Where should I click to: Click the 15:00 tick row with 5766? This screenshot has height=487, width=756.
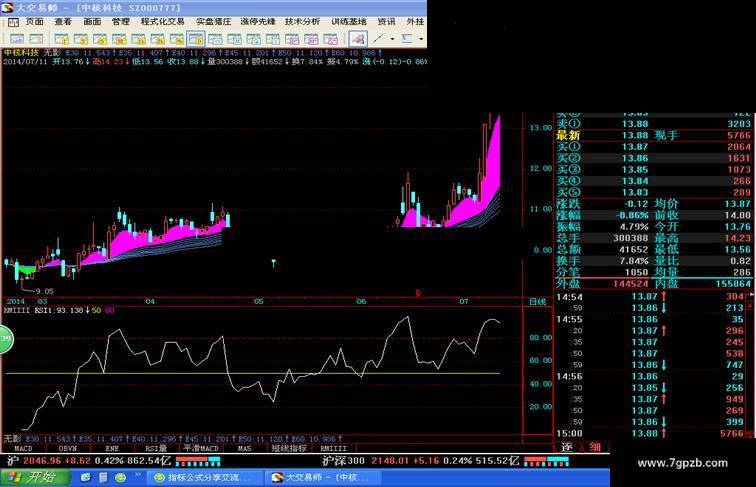point(650,433)
